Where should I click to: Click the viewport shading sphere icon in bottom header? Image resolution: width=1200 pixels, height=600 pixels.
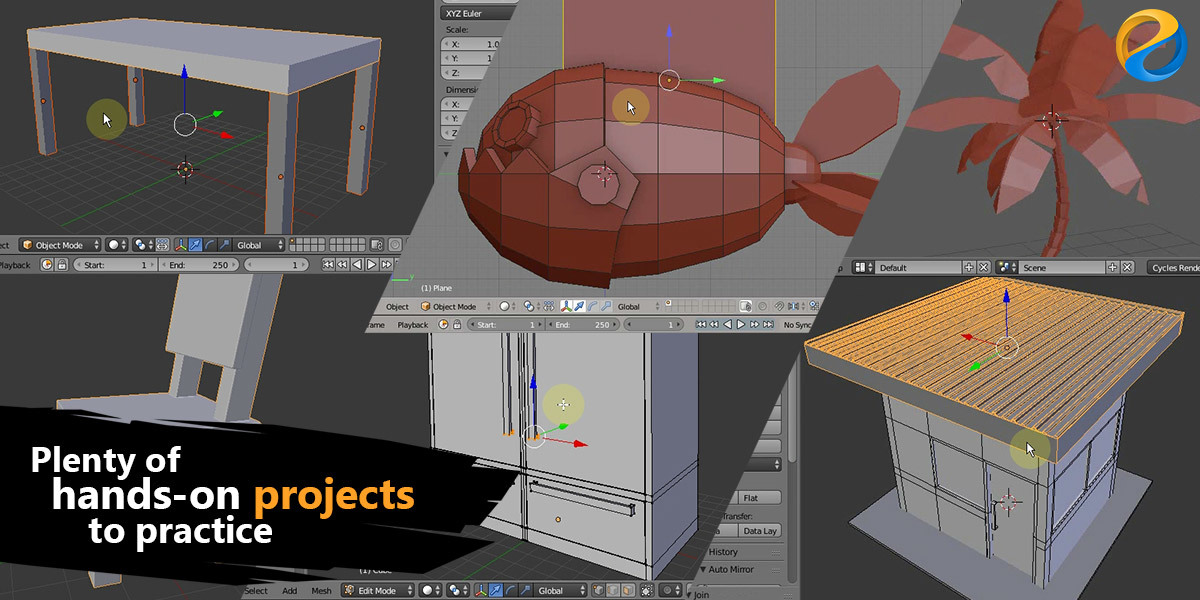(427, 591)
